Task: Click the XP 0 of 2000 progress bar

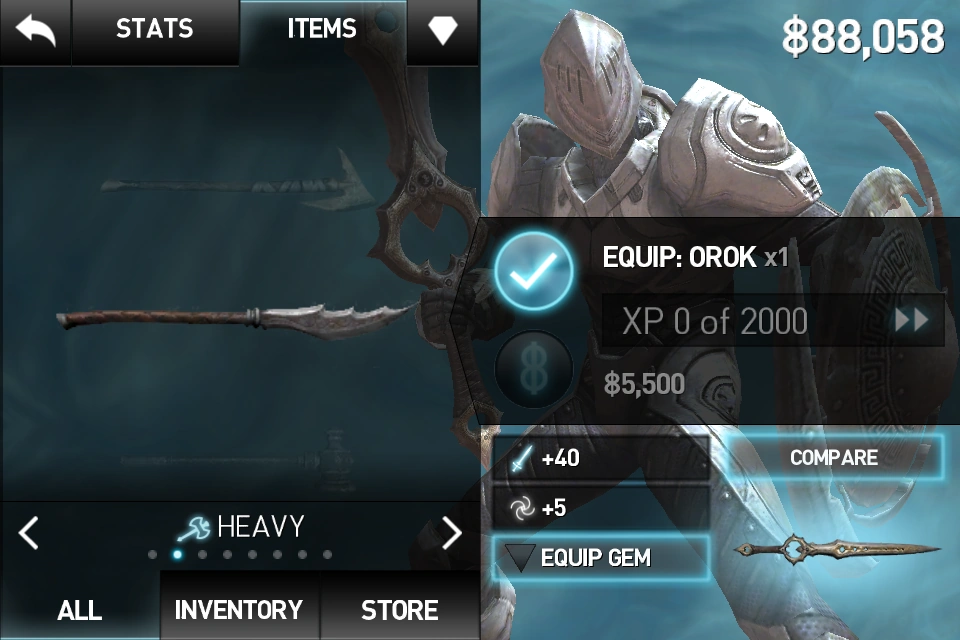Action: click(773, 320)
